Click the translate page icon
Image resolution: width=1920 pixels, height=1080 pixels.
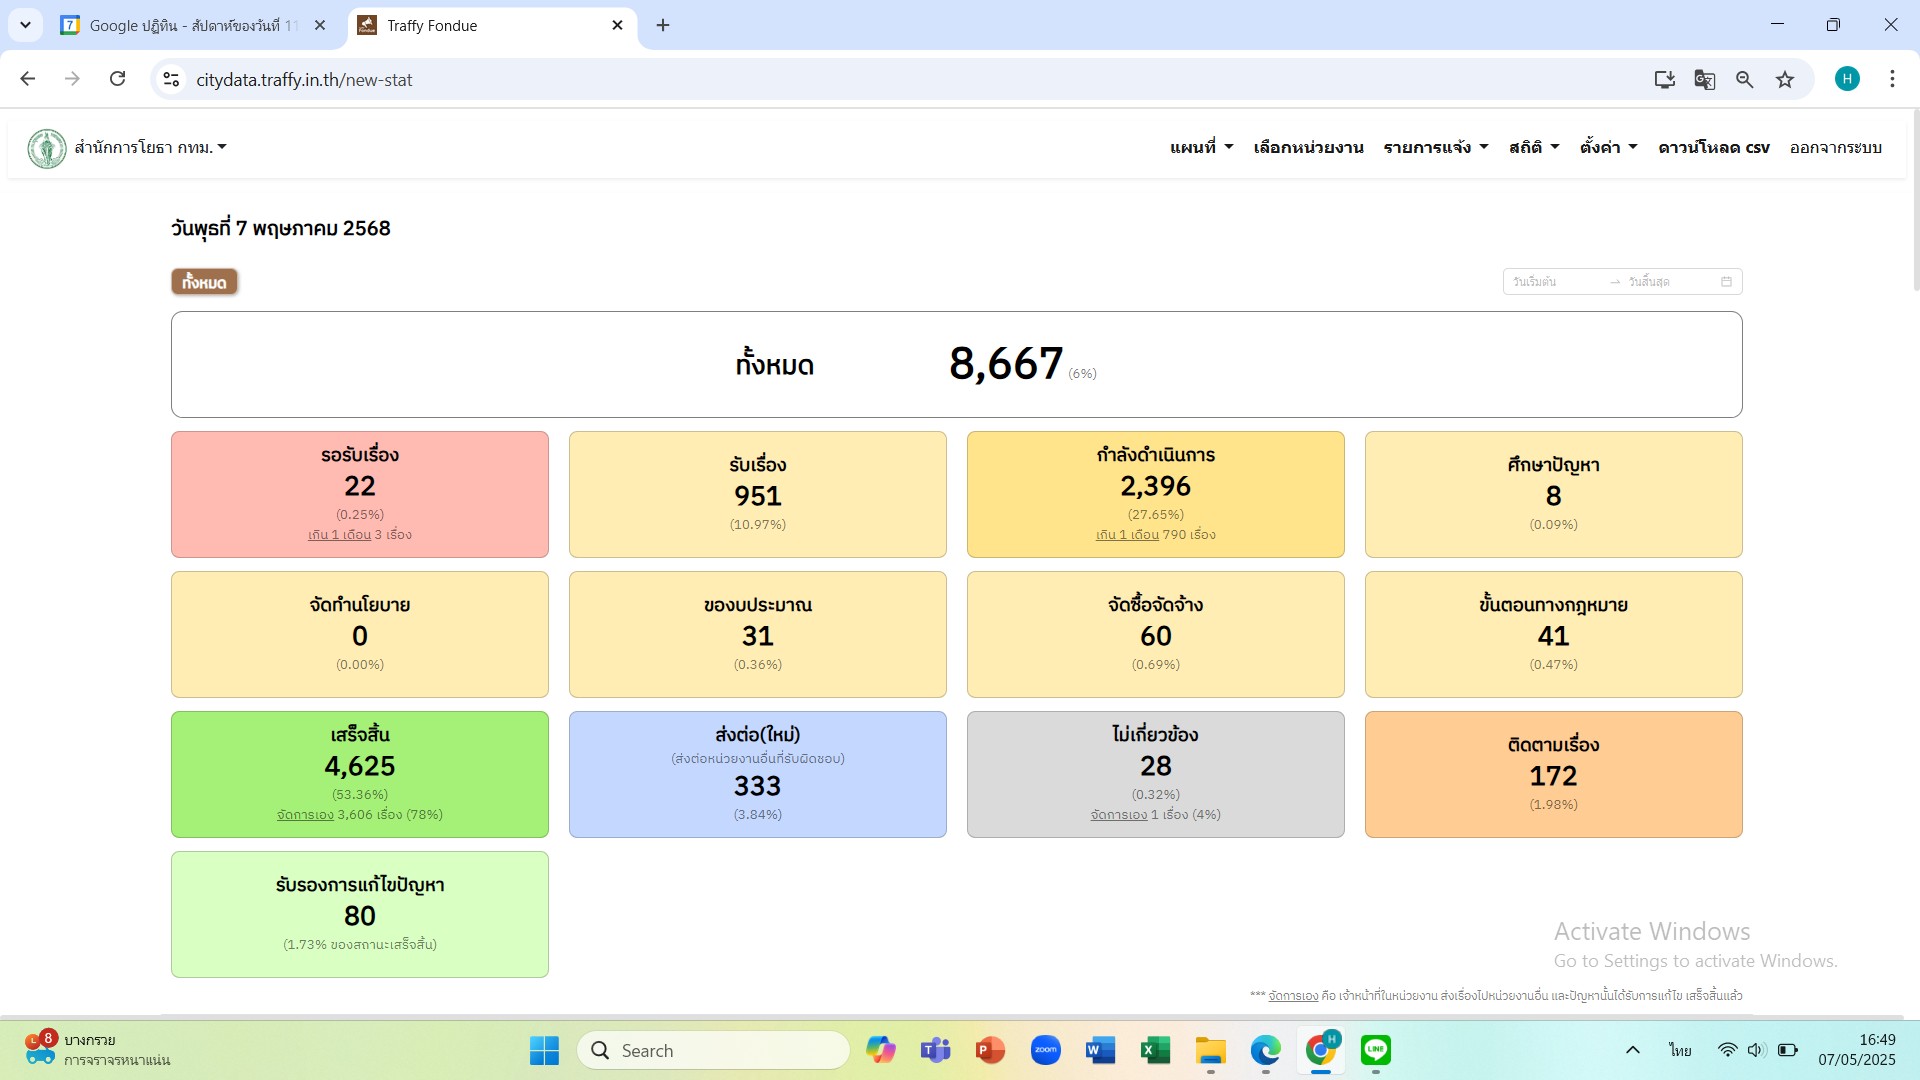click(1704, 79)
